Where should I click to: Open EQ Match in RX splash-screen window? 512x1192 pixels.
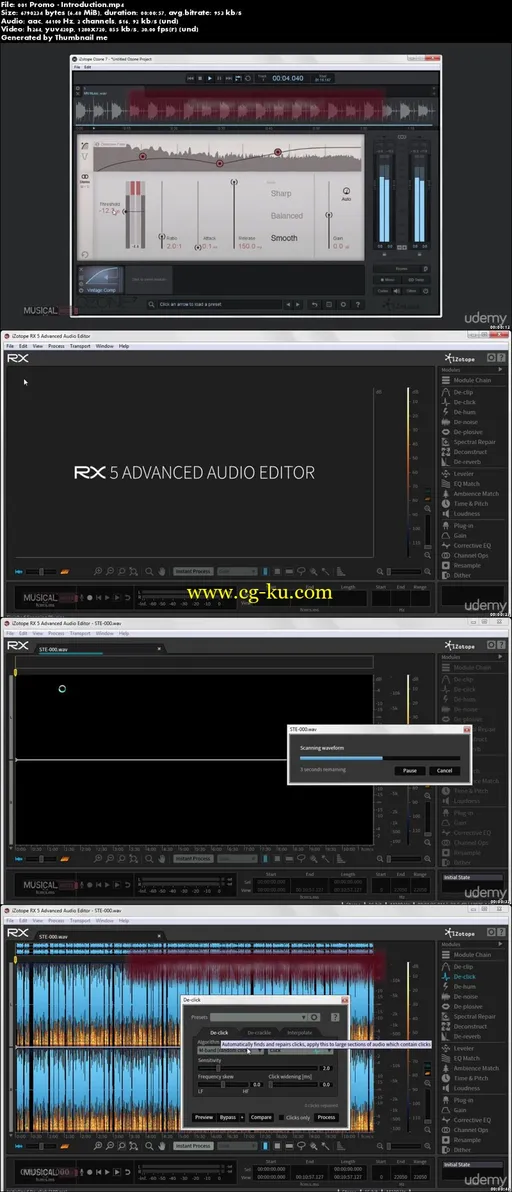[466, 483]
